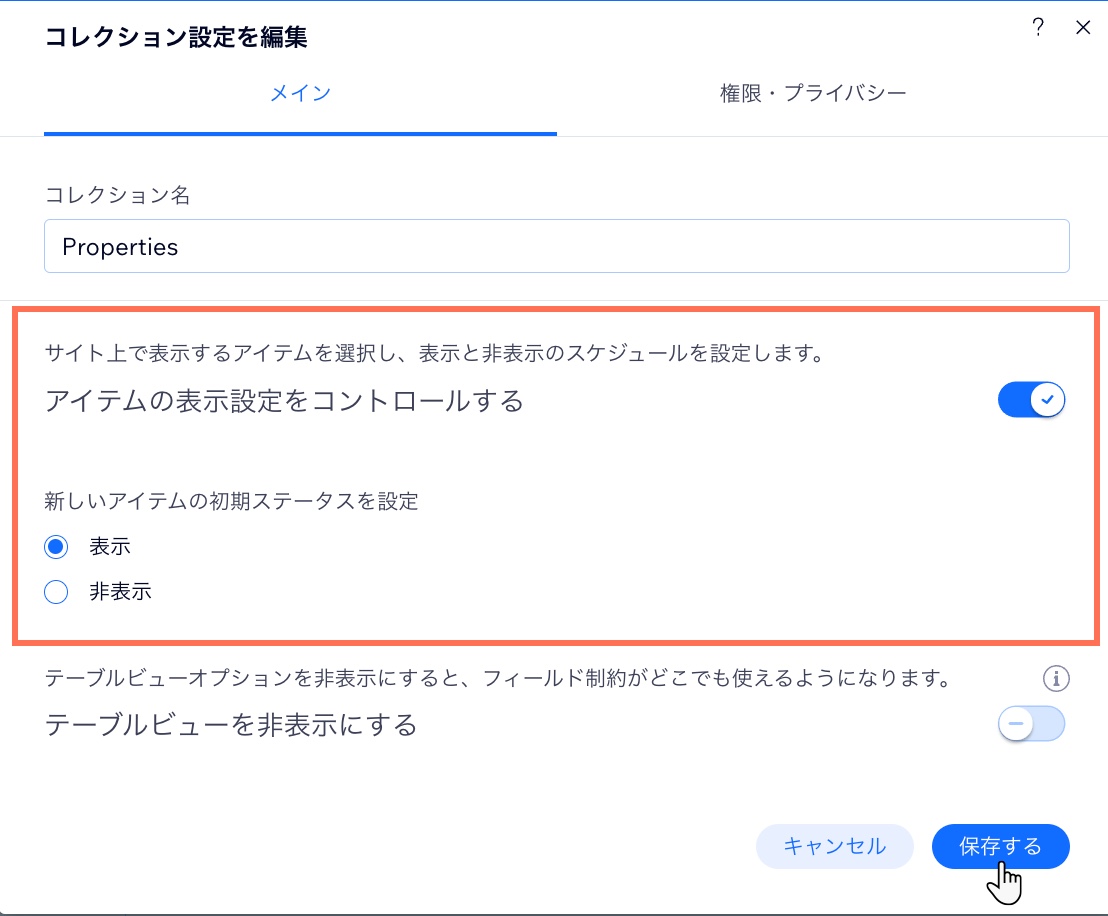
Task: Set new items to hidden by default
Action: click(x=56, y=592)
